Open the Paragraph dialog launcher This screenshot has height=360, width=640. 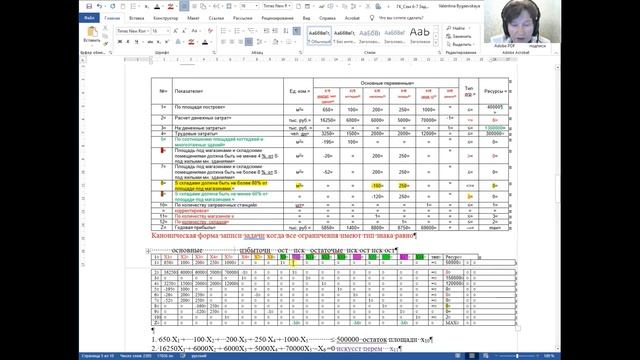(x=300, y=53)
